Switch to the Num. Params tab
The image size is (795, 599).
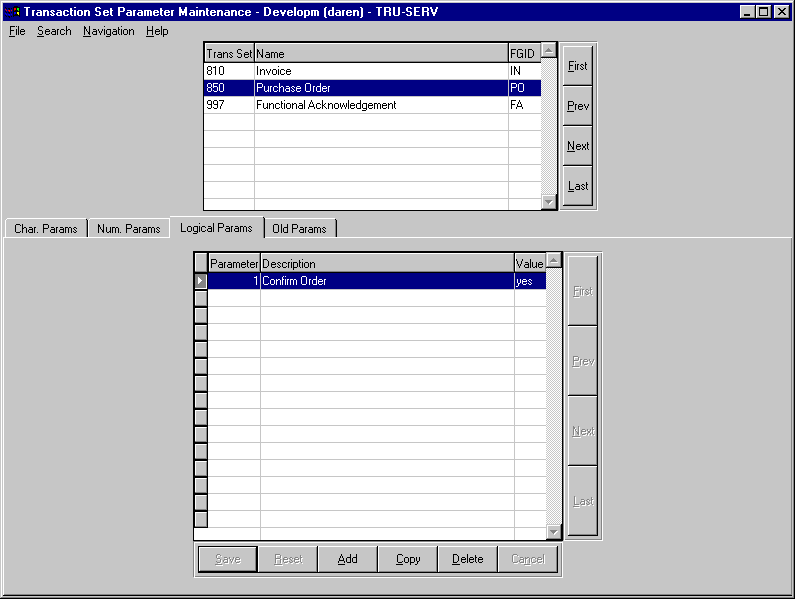(129, 229)
